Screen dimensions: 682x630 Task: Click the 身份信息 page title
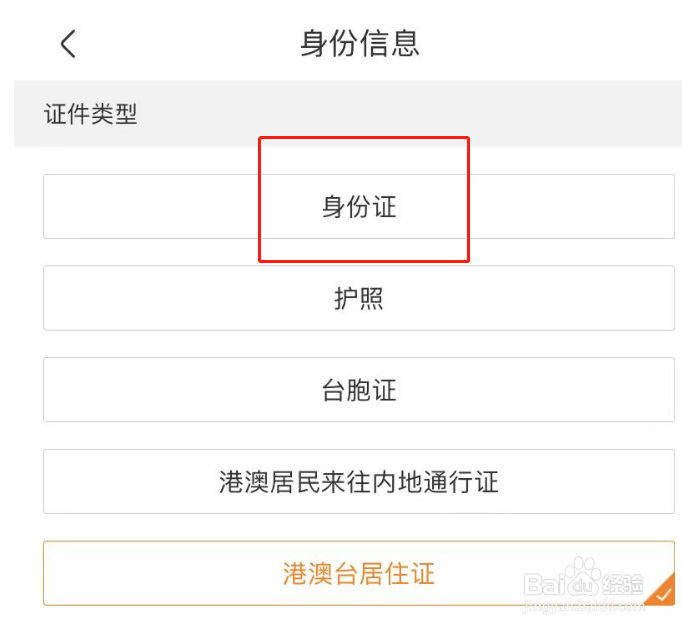(360, 44)
